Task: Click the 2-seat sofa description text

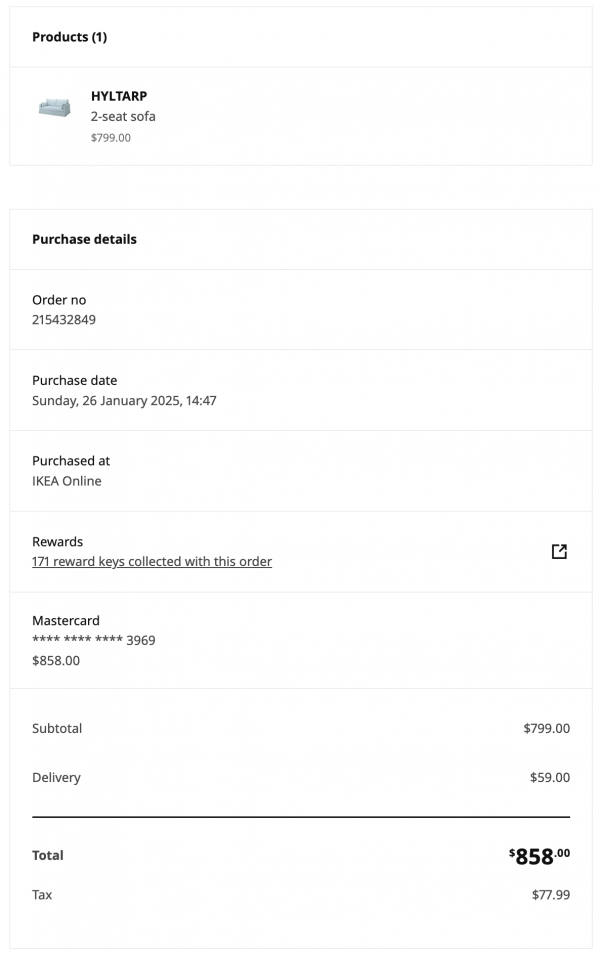Action: pyautogui.click(x=123, y=116)
